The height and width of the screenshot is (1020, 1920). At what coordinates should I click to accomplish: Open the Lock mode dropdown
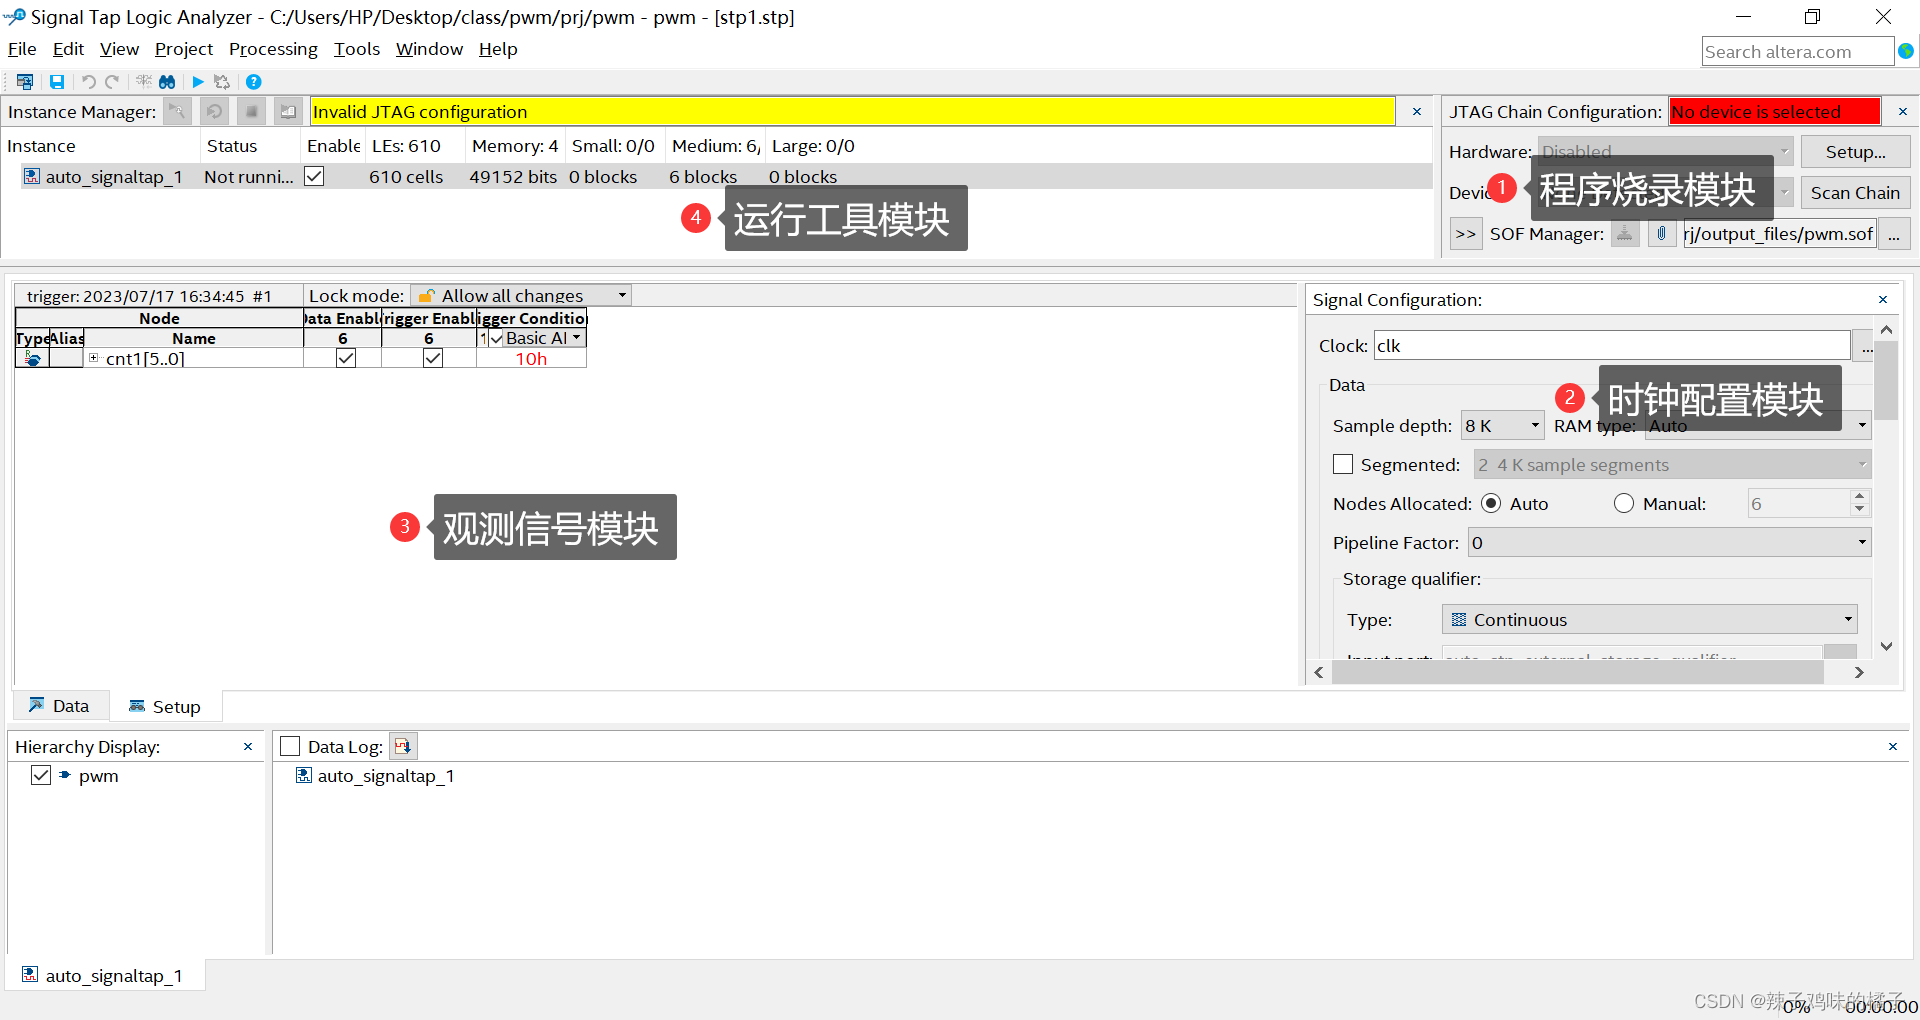[521, 295]
